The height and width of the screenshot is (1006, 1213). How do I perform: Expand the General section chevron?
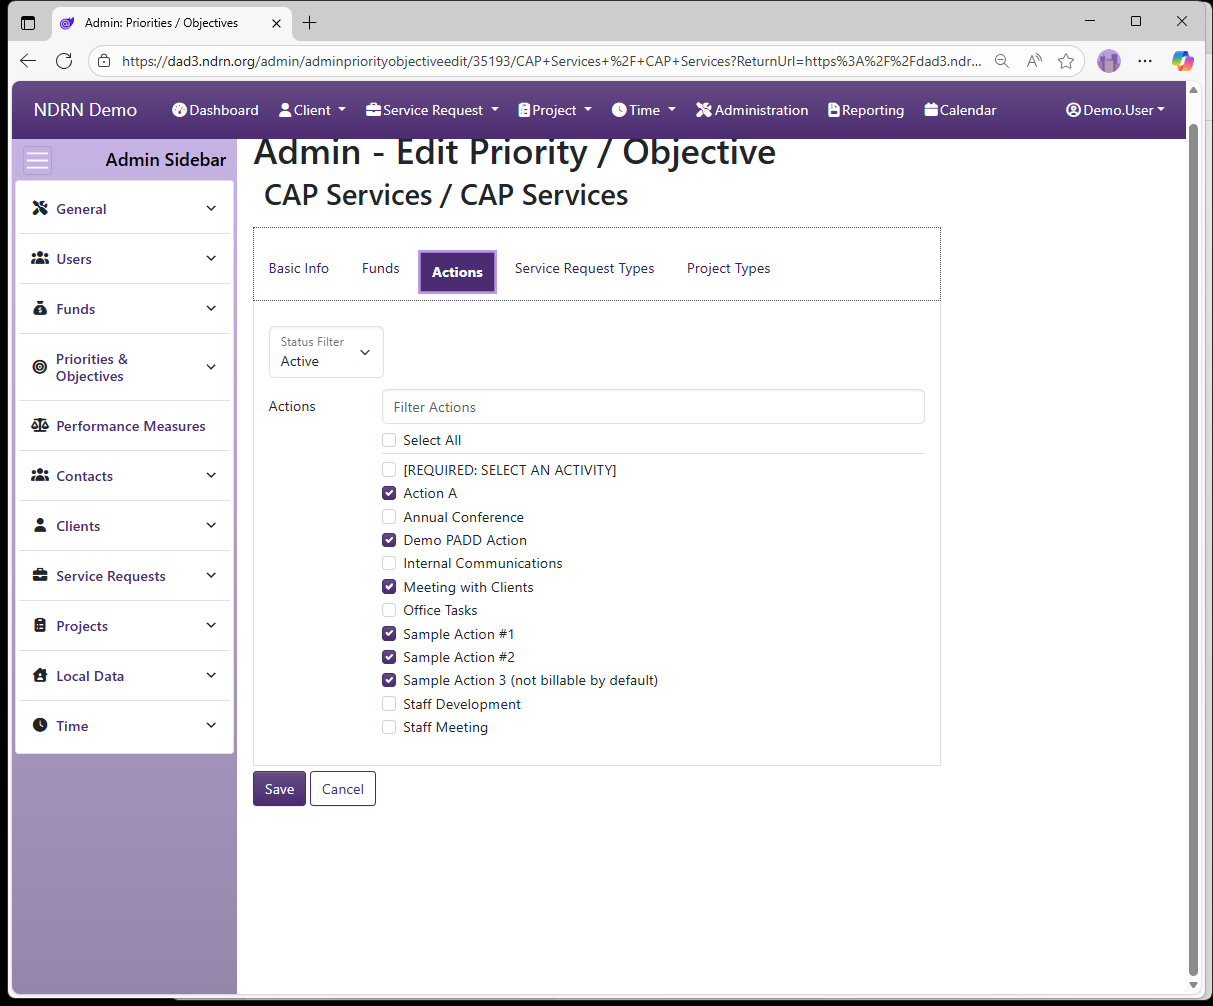coord(211,208)
